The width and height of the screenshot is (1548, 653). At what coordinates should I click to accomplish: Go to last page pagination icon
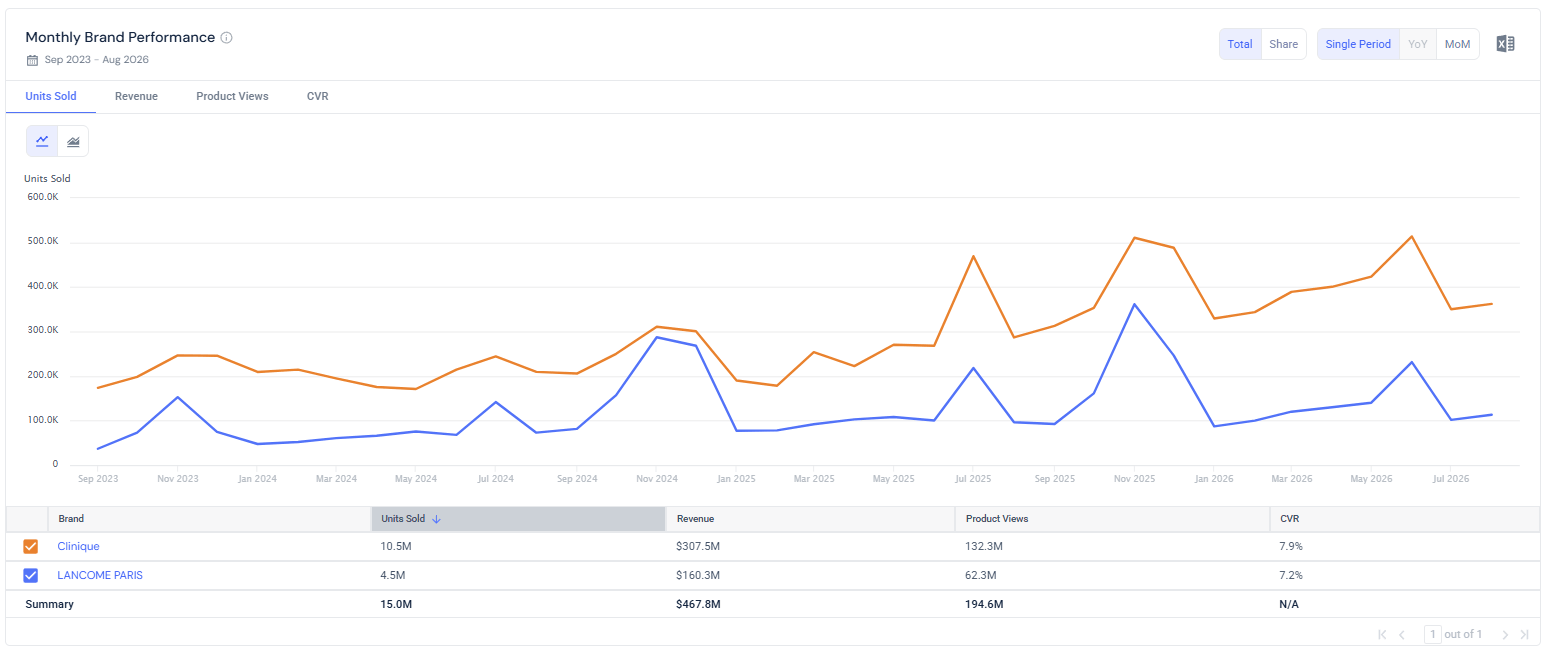tap(1524, 635)
